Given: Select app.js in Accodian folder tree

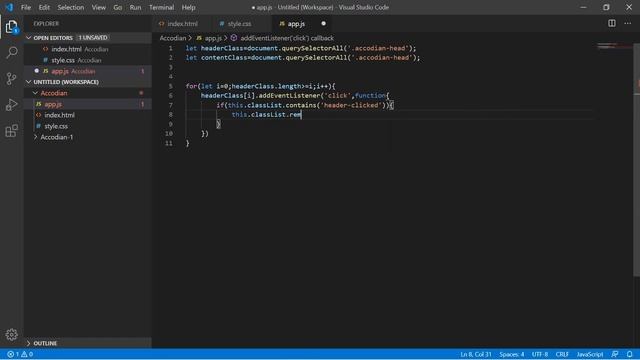Looking at the screenshot, I should [x=88, y=104].
